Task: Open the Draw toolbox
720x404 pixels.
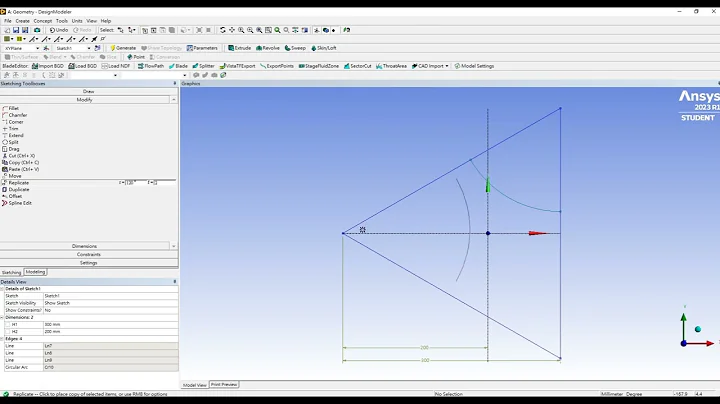Action: [89, 91]
